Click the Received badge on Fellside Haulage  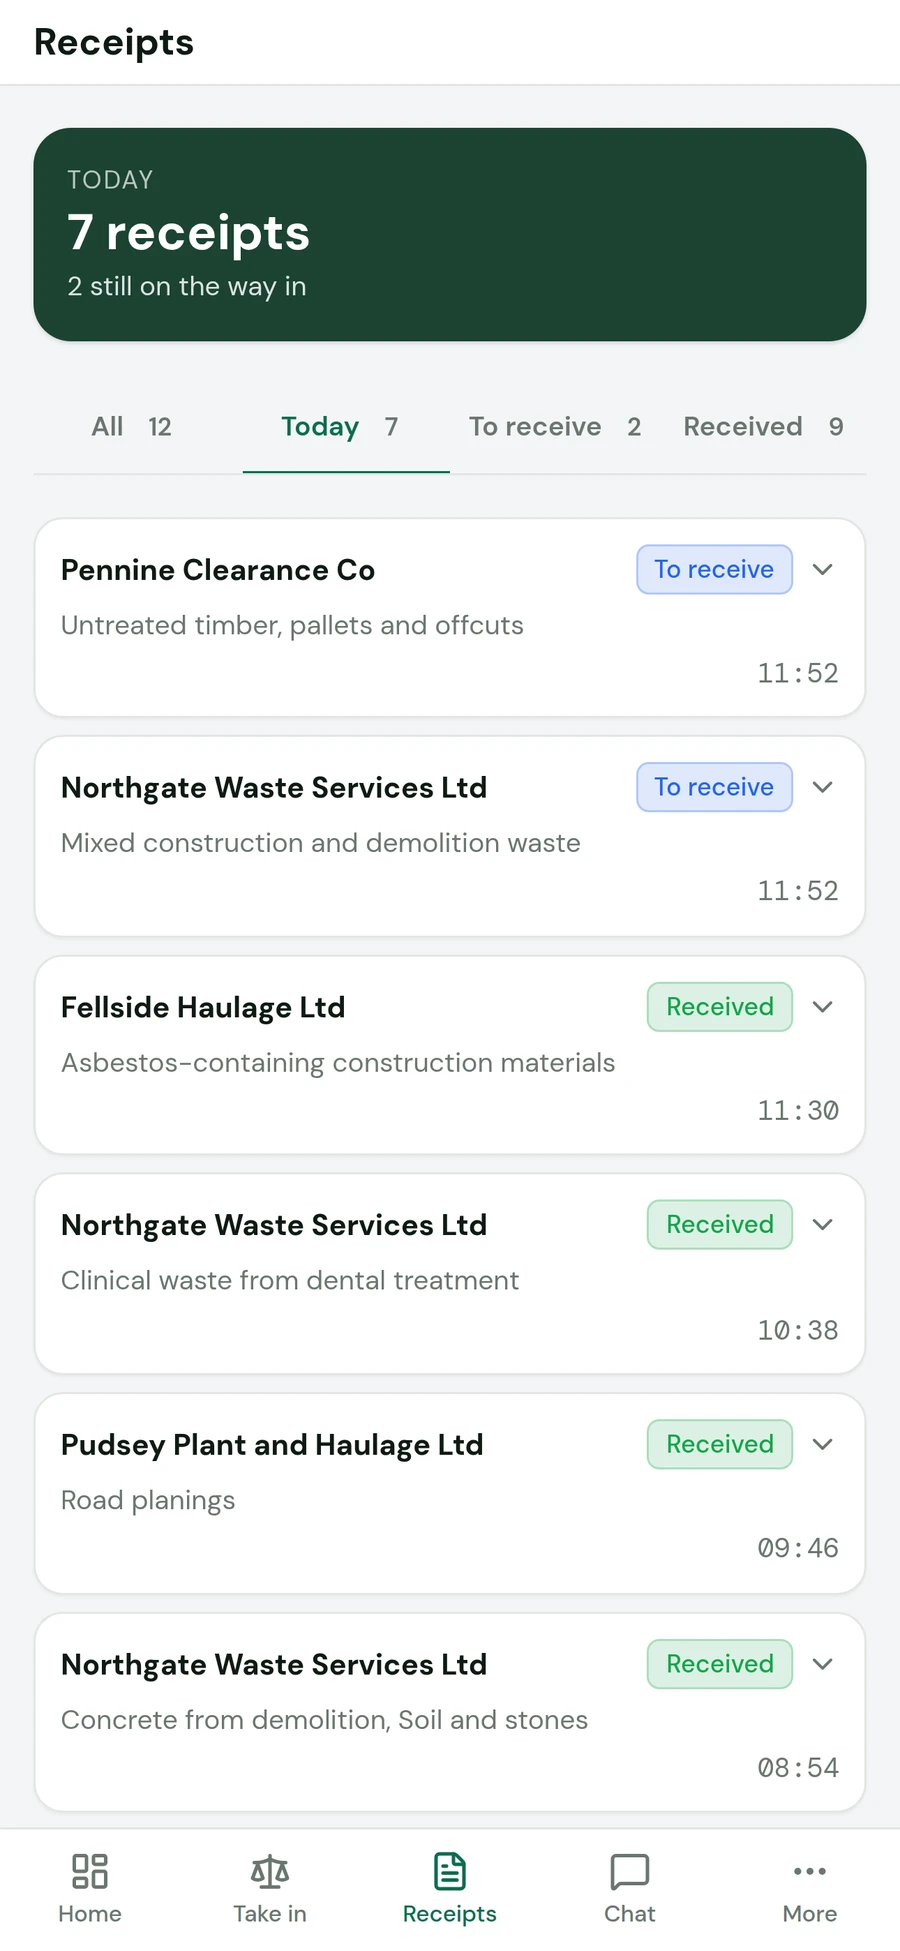click(720, 1007)
